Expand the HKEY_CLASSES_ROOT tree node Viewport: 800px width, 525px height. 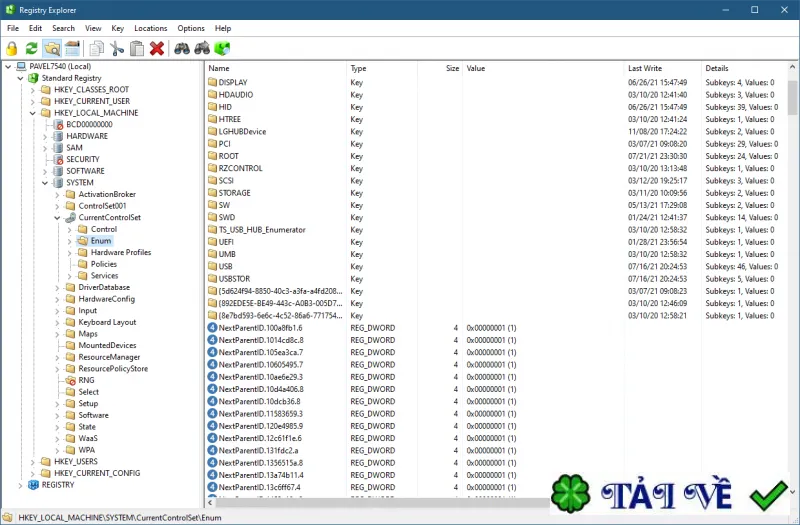[x=33, y=90]
